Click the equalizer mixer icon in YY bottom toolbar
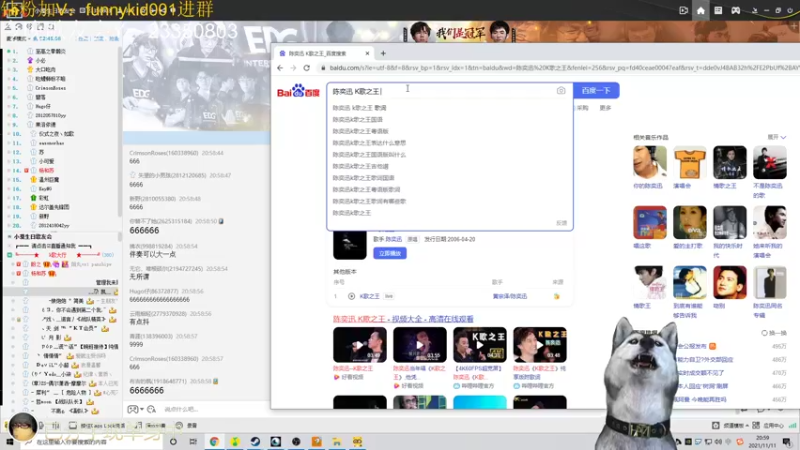The image size is (800, 450). (x=56, y=425)
